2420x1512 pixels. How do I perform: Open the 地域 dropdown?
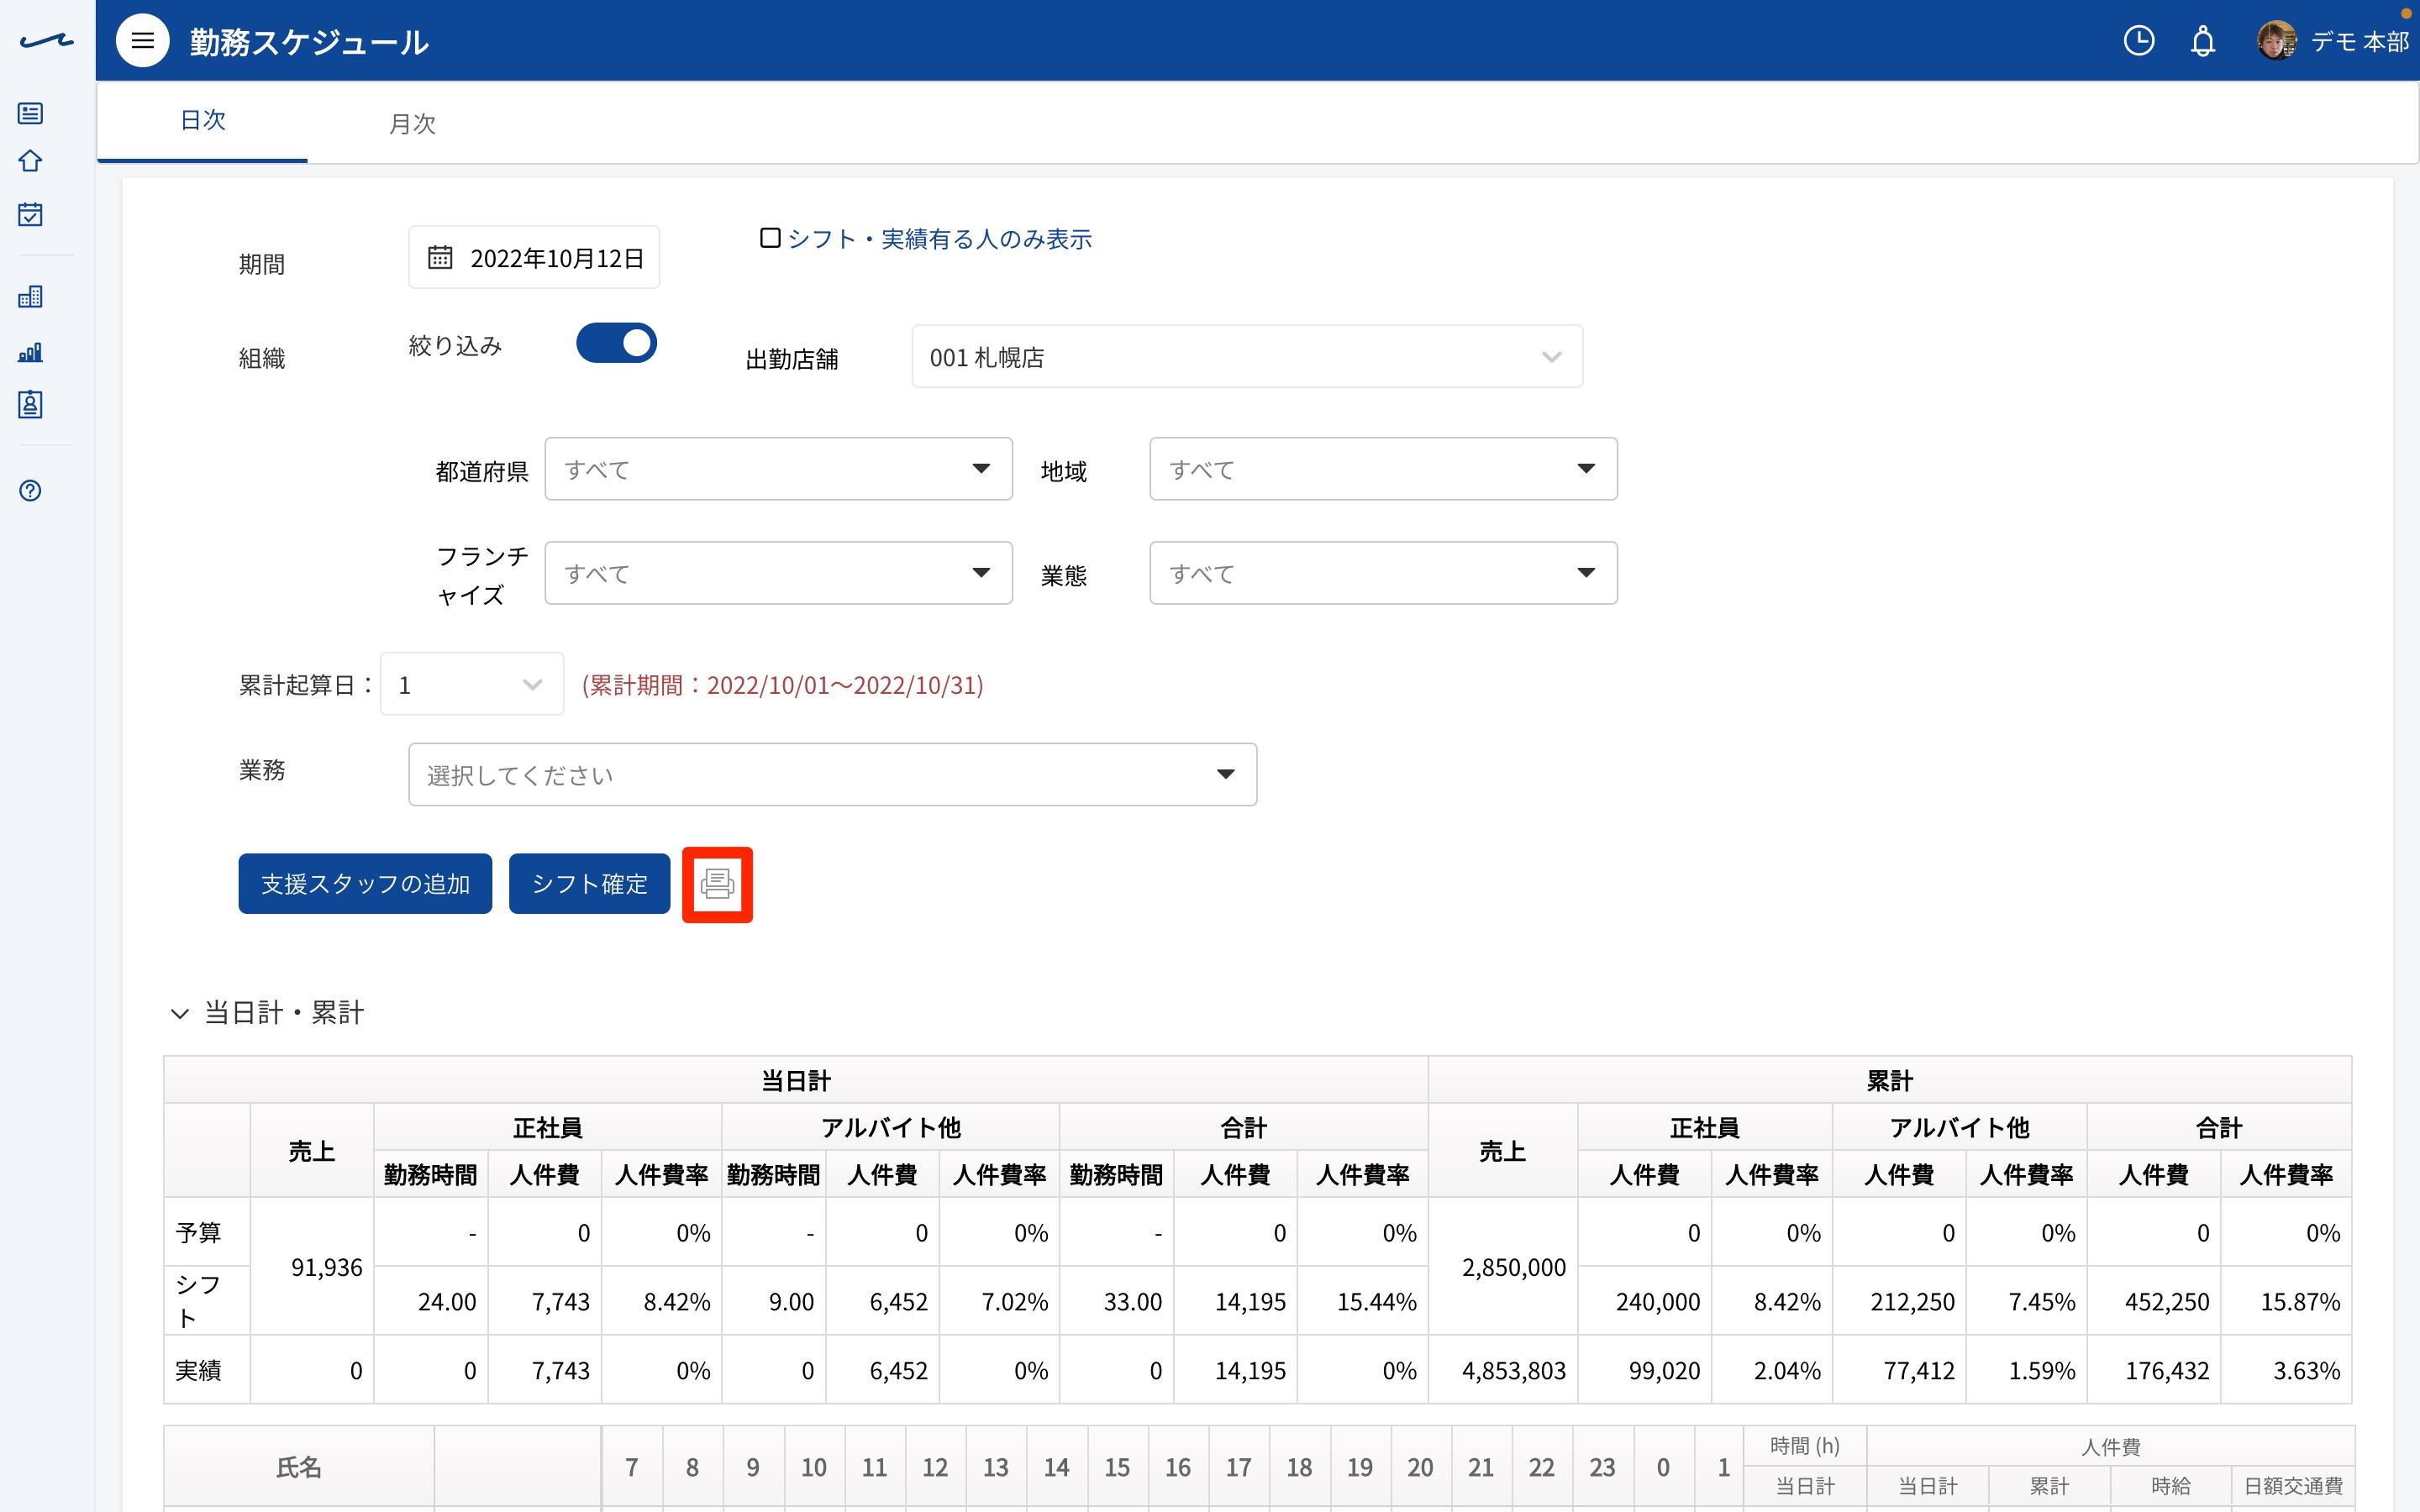point(1383,469)
